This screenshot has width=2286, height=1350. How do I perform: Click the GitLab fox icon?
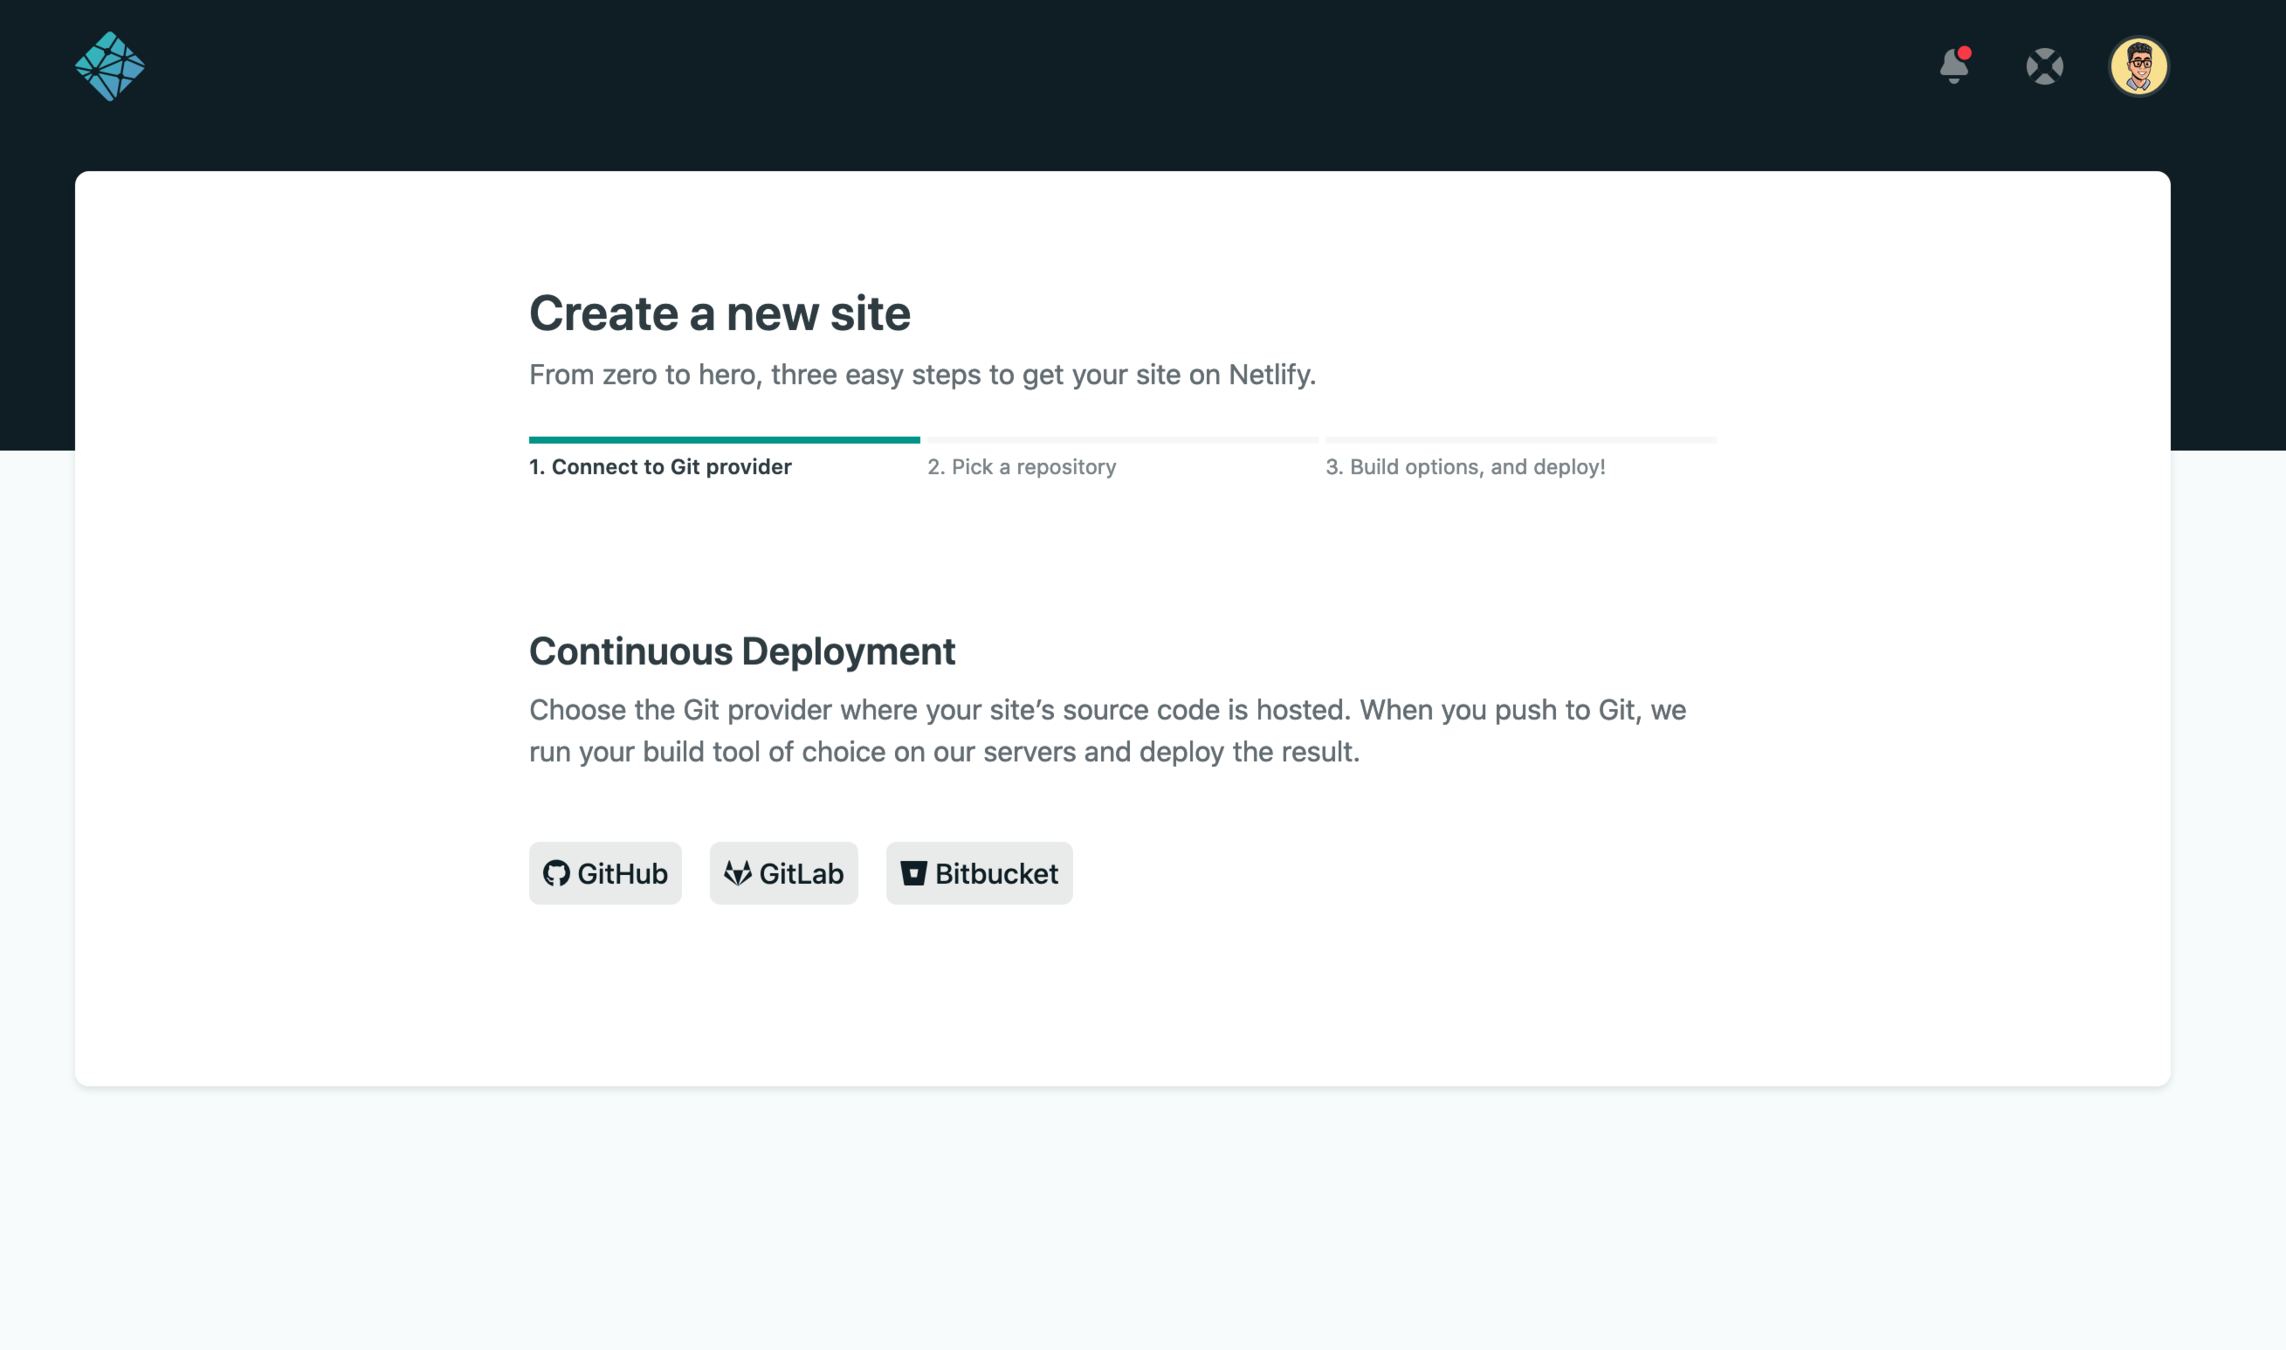tap(737, 873)
